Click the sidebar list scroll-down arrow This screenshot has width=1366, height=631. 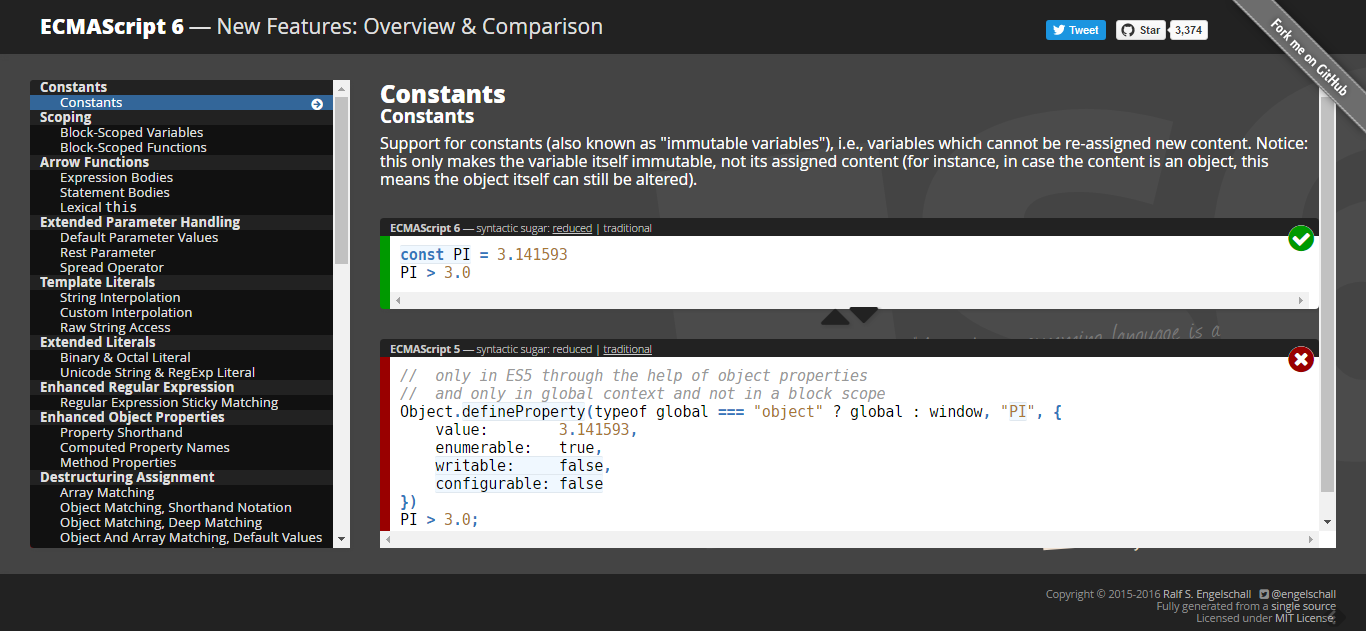coord(342,540)
